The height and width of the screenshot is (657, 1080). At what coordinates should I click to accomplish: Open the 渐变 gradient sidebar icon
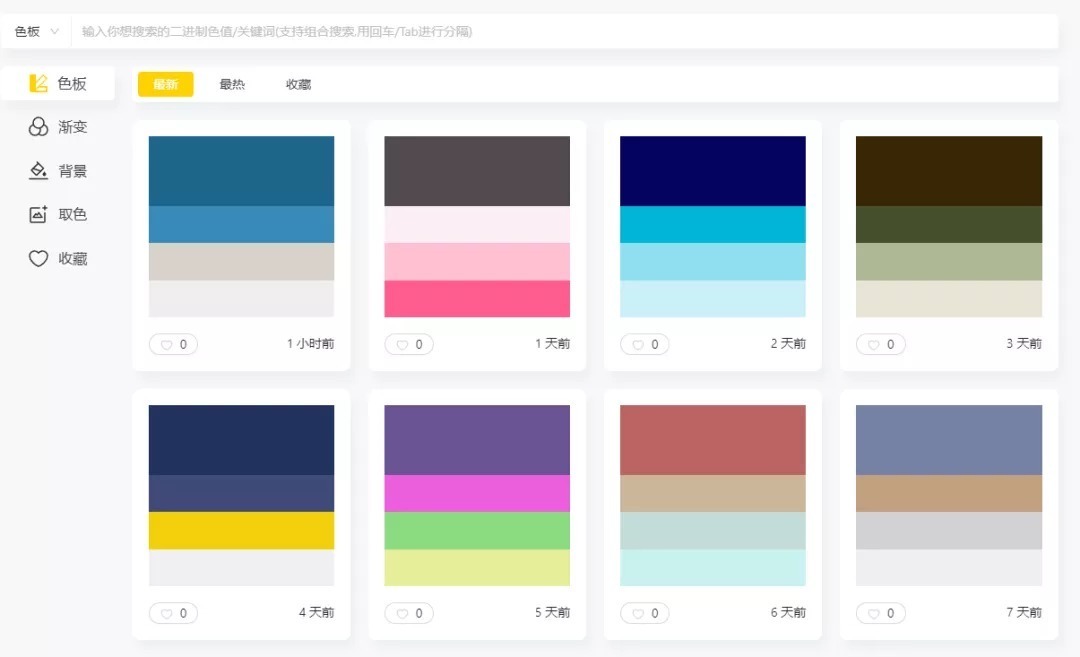click(38, 127)
